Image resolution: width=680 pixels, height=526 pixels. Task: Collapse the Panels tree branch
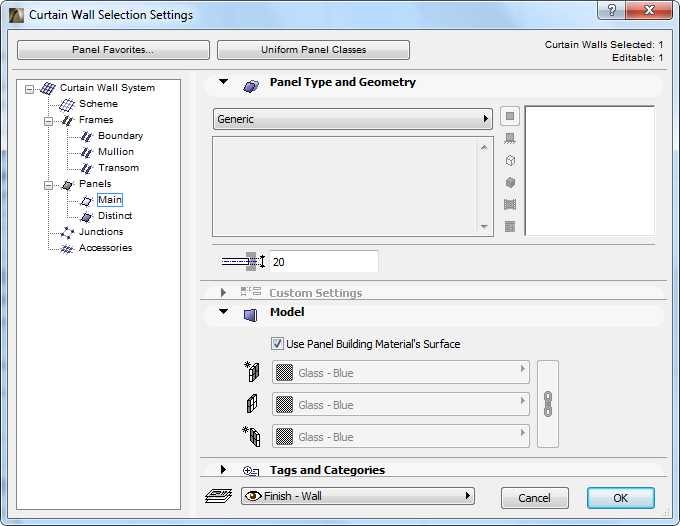pos(48,185)
